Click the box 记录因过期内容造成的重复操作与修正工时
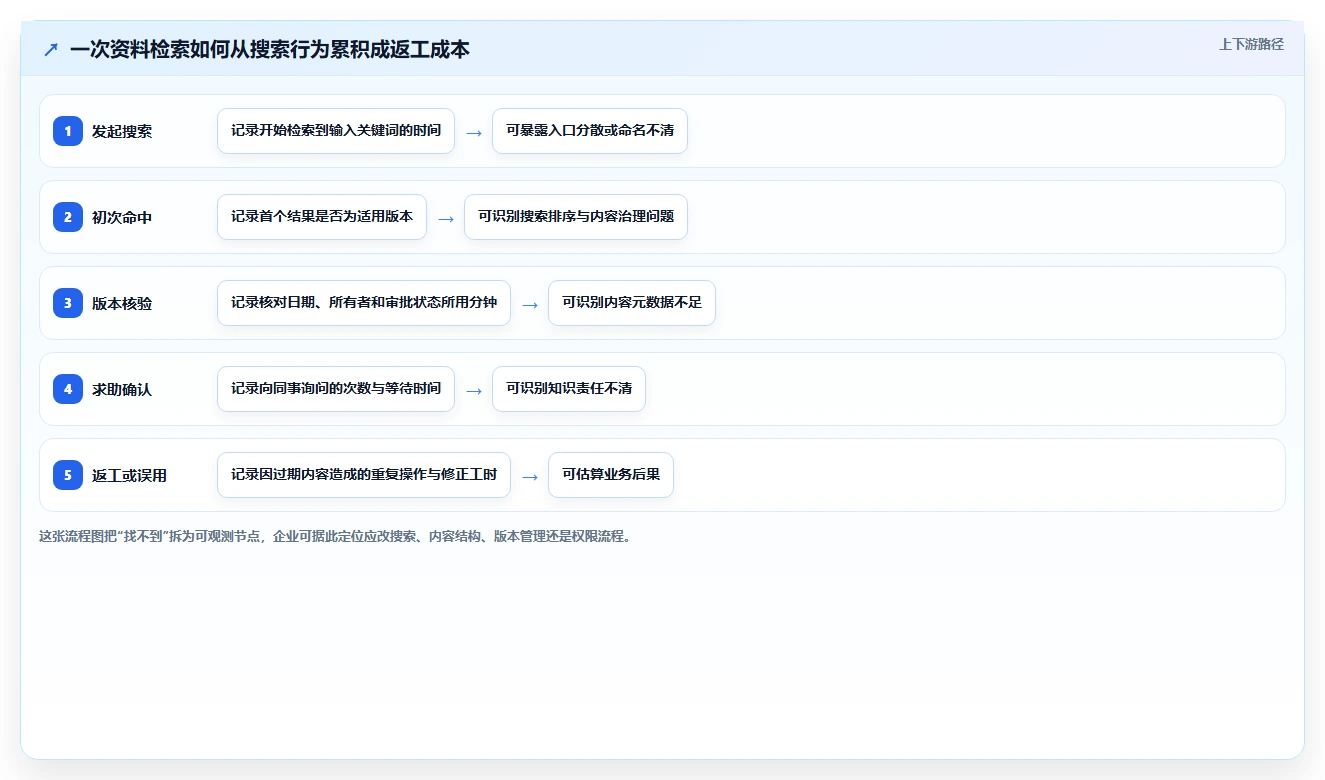Viewport: 1325px width, 780px height. point(364,475)
